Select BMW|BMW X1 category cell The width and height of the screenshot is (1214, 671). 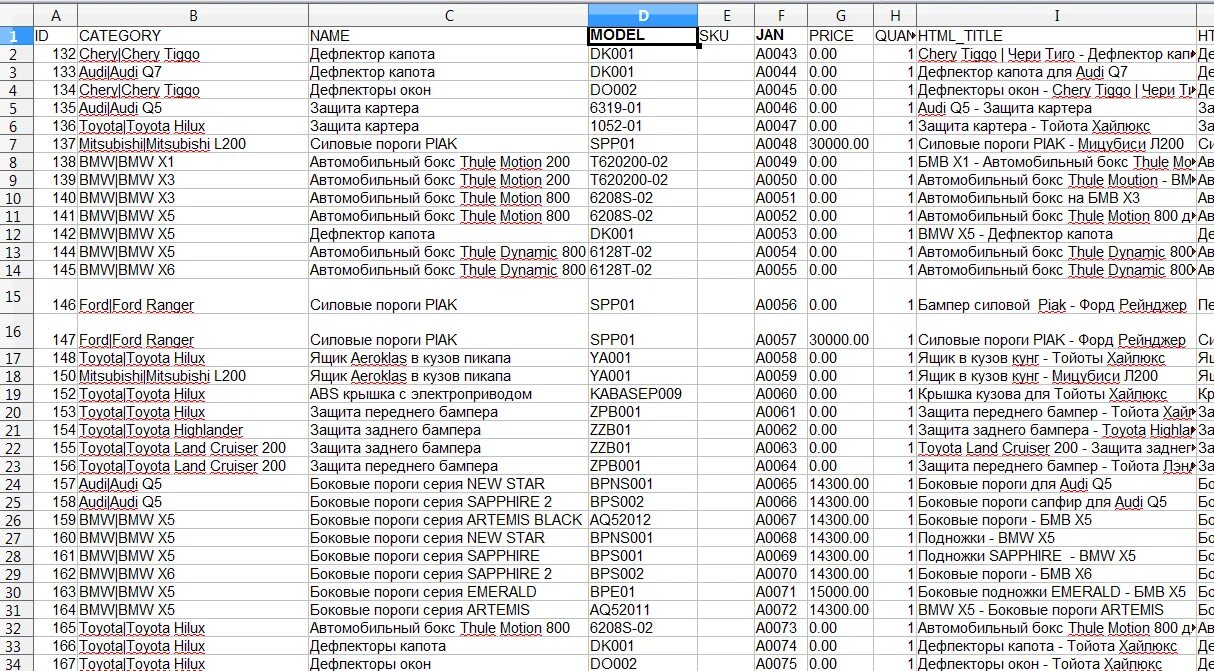(x=192, y=162)
